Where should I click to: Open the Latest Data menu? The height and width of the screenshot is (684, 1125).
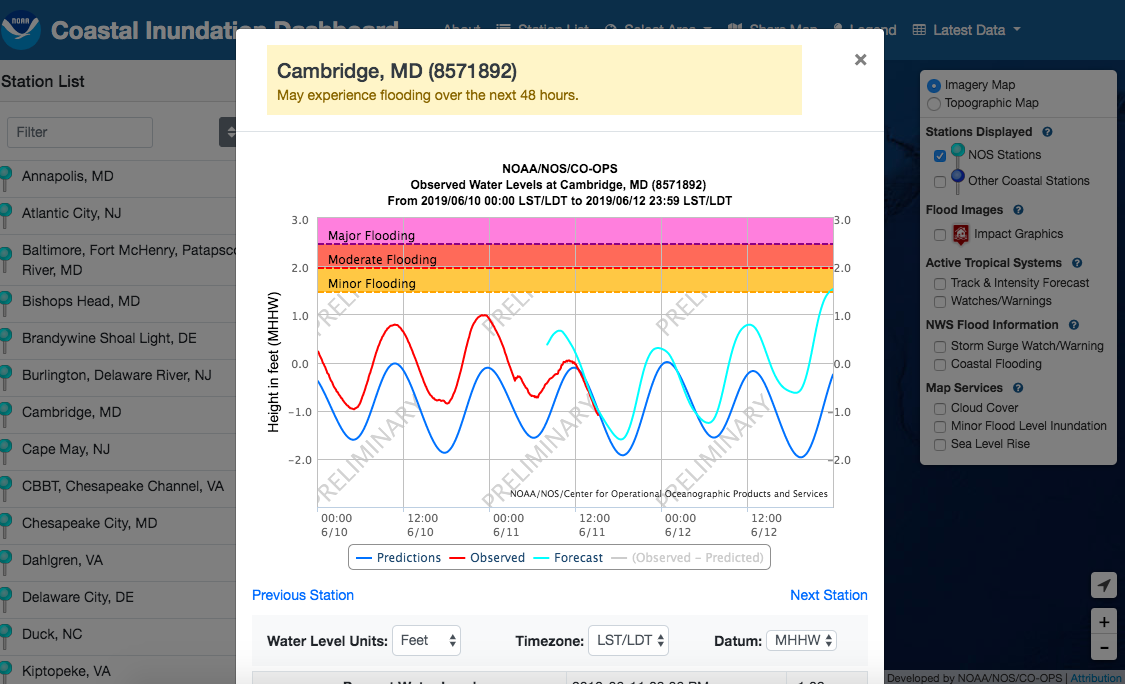(x=967, y=30)
